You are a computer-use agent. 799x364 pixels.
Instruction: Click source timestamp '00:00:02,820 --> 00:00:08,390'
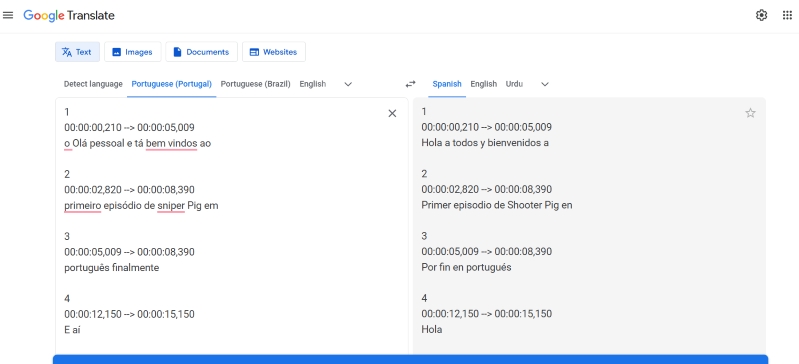pyautogui.click(x=129, y=190)
